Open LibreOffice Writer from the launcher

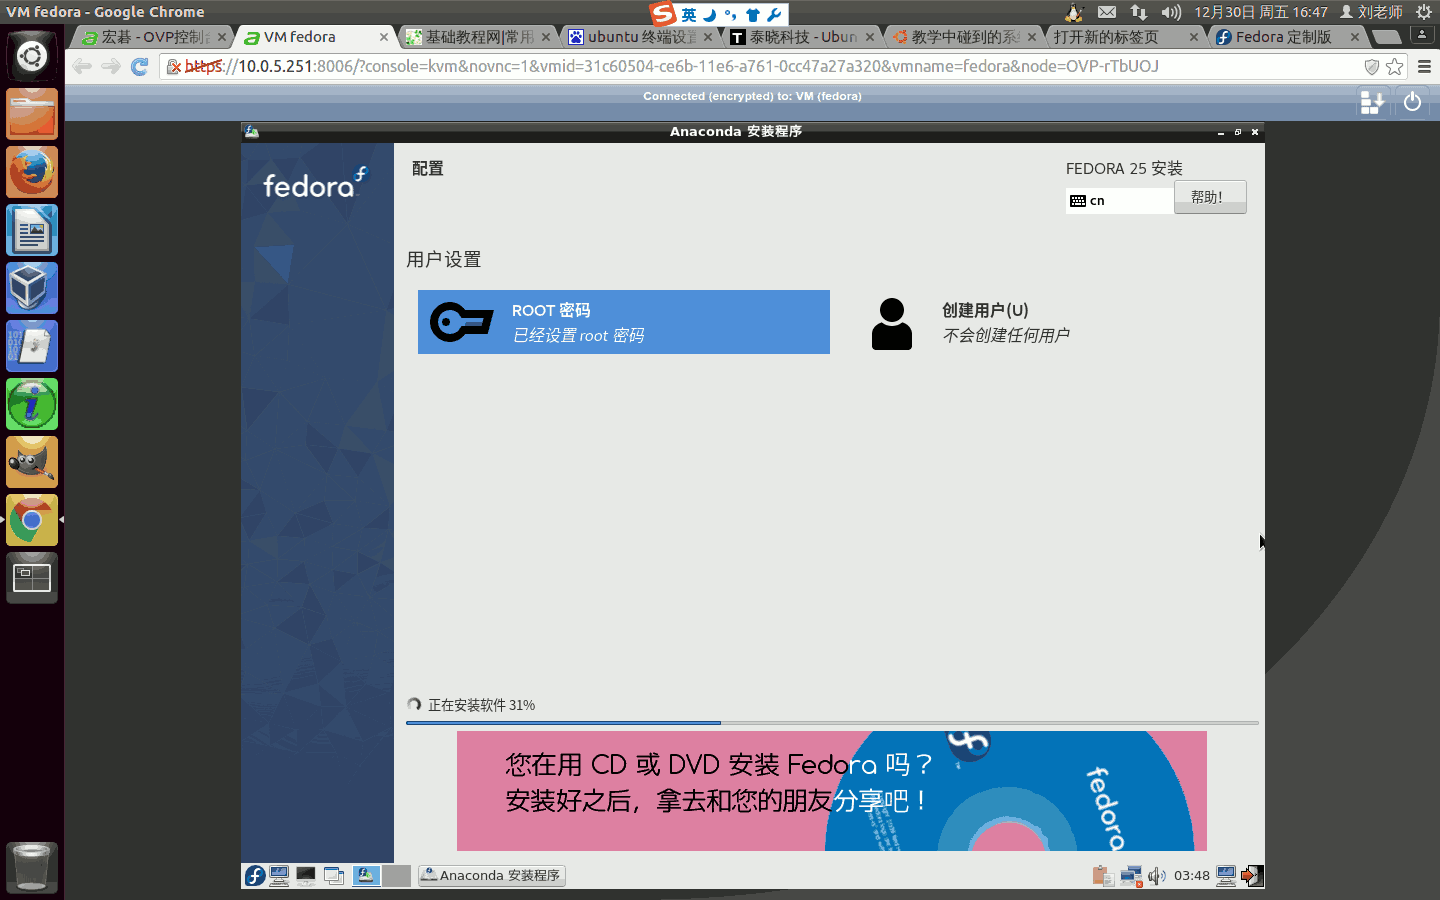coord(32,230)
